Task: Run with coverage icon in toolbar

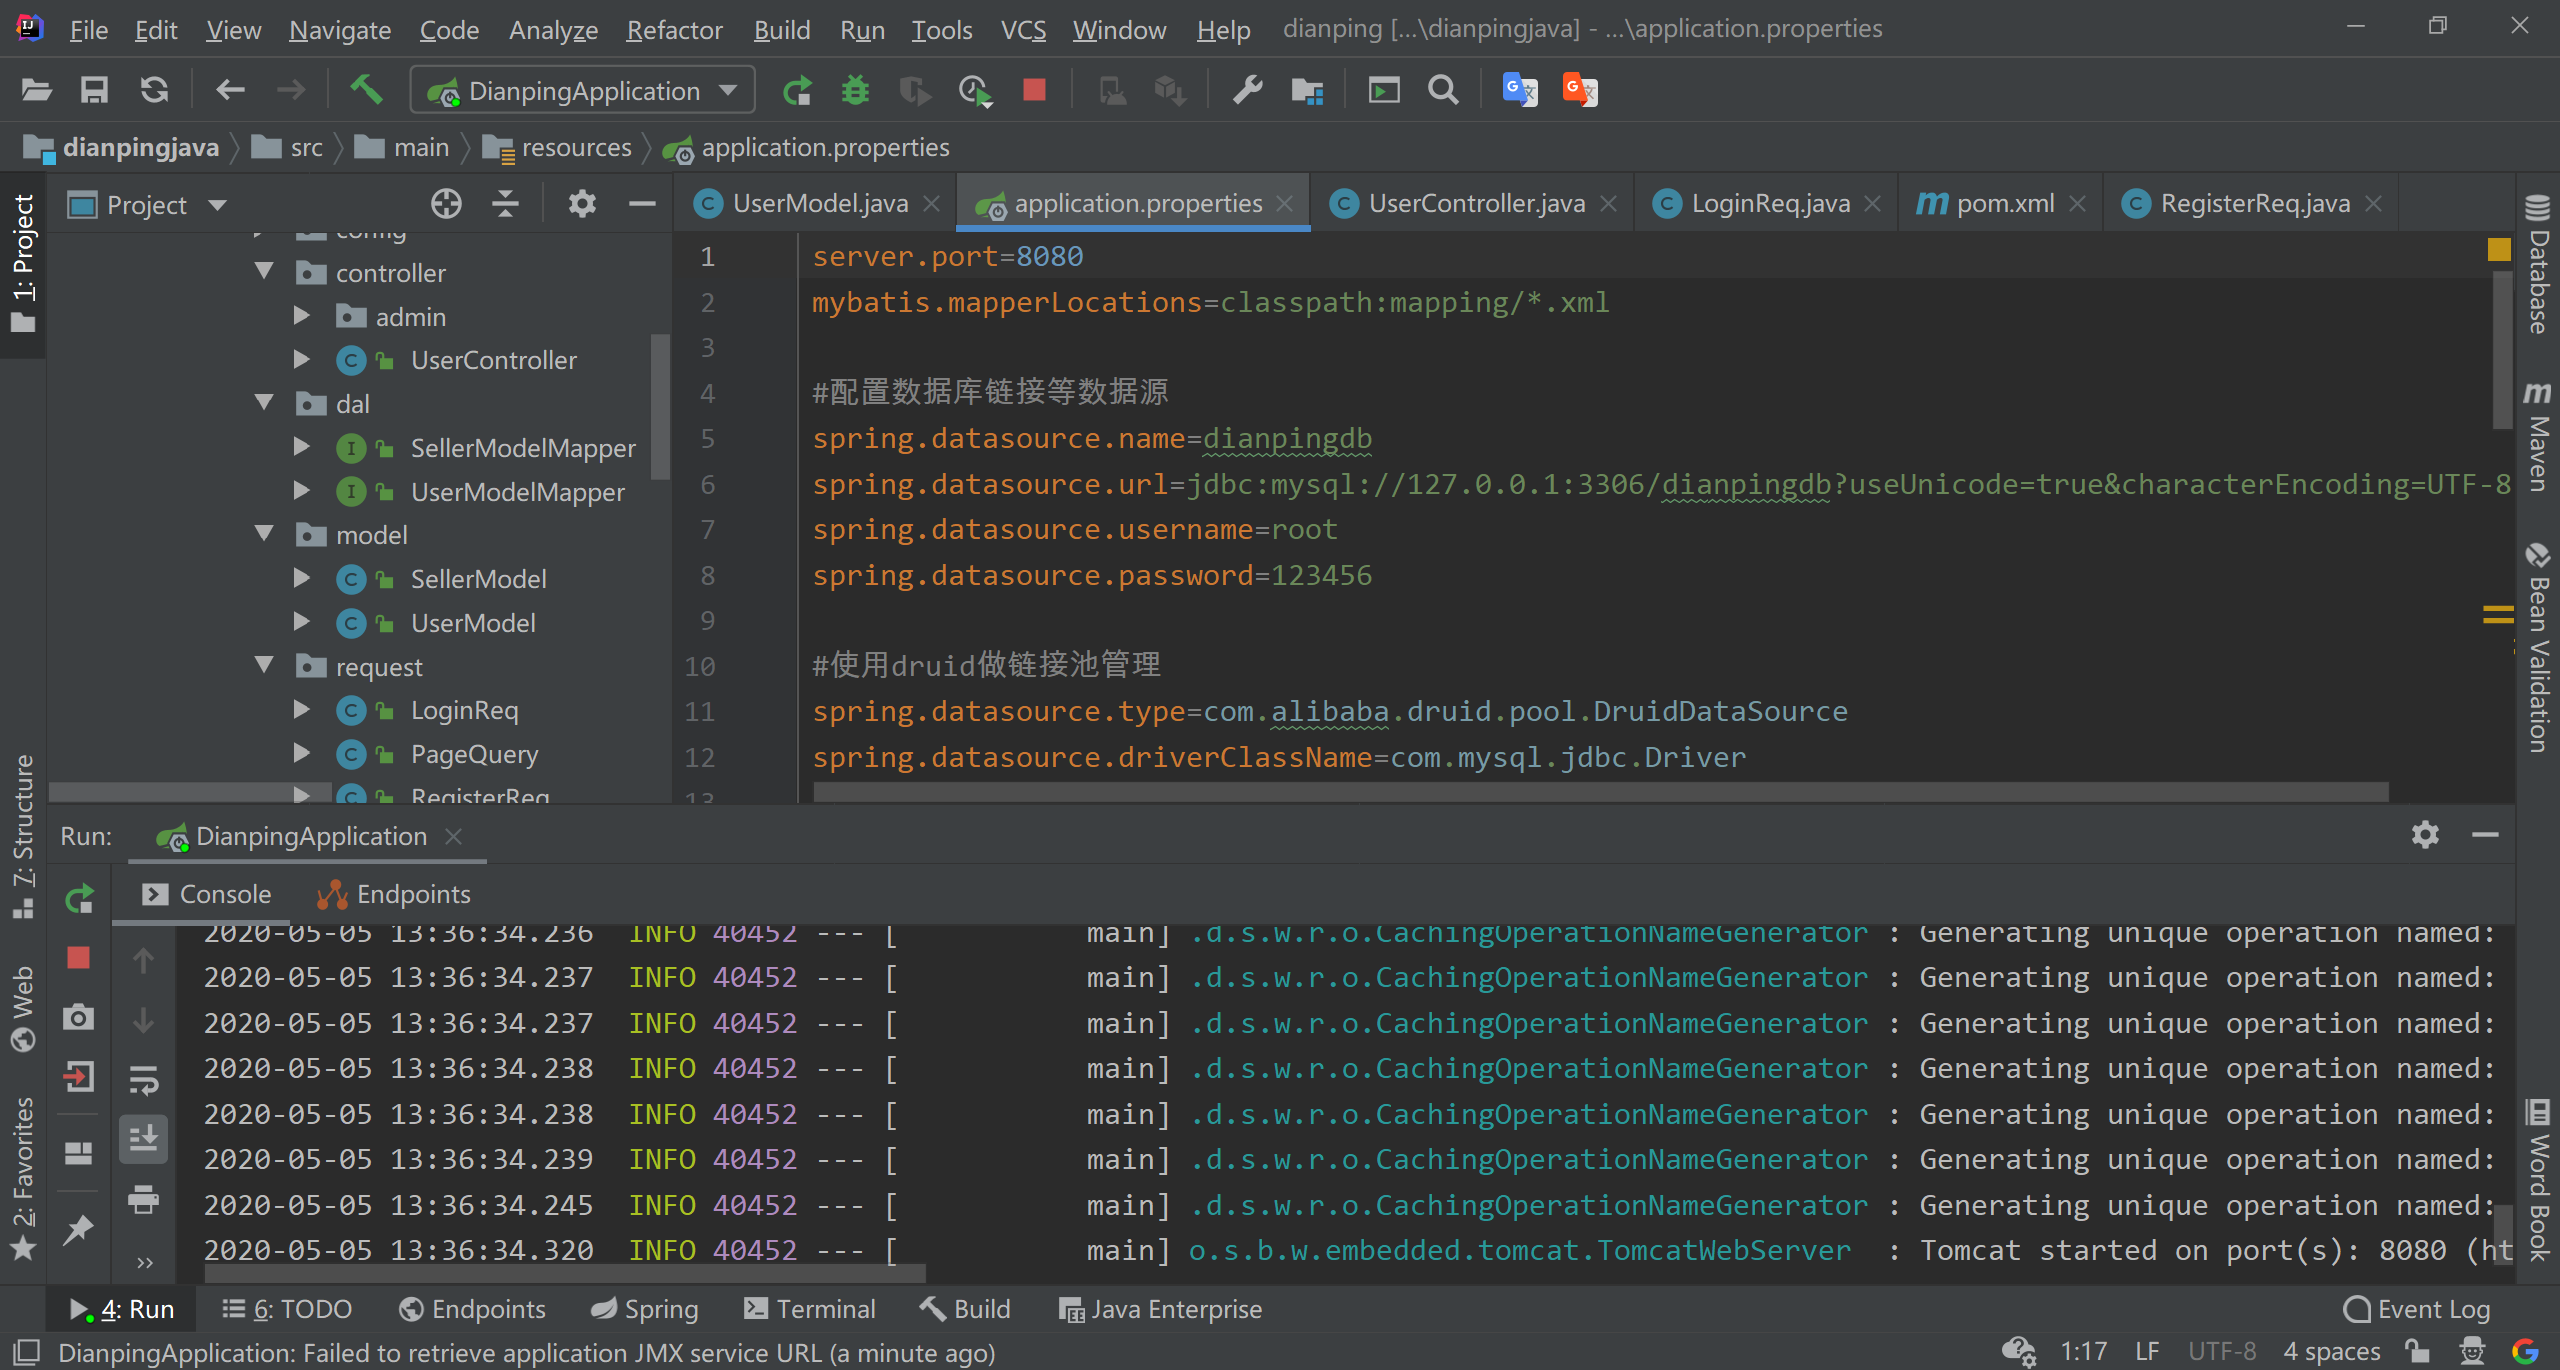Action: pyautogui.click(x=915, y=91)
